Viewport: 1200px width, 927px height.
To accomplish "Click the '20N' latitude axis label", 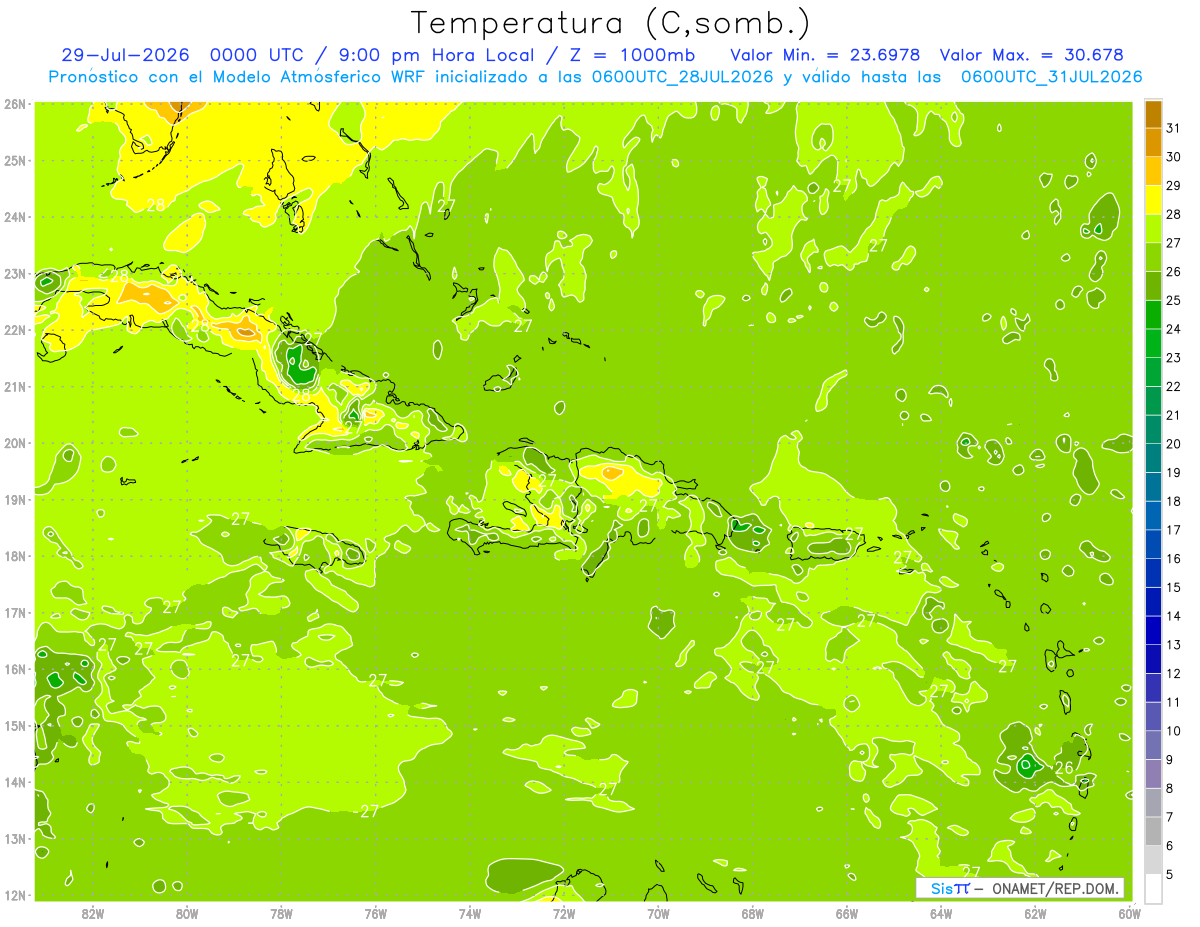I will 14,443.
